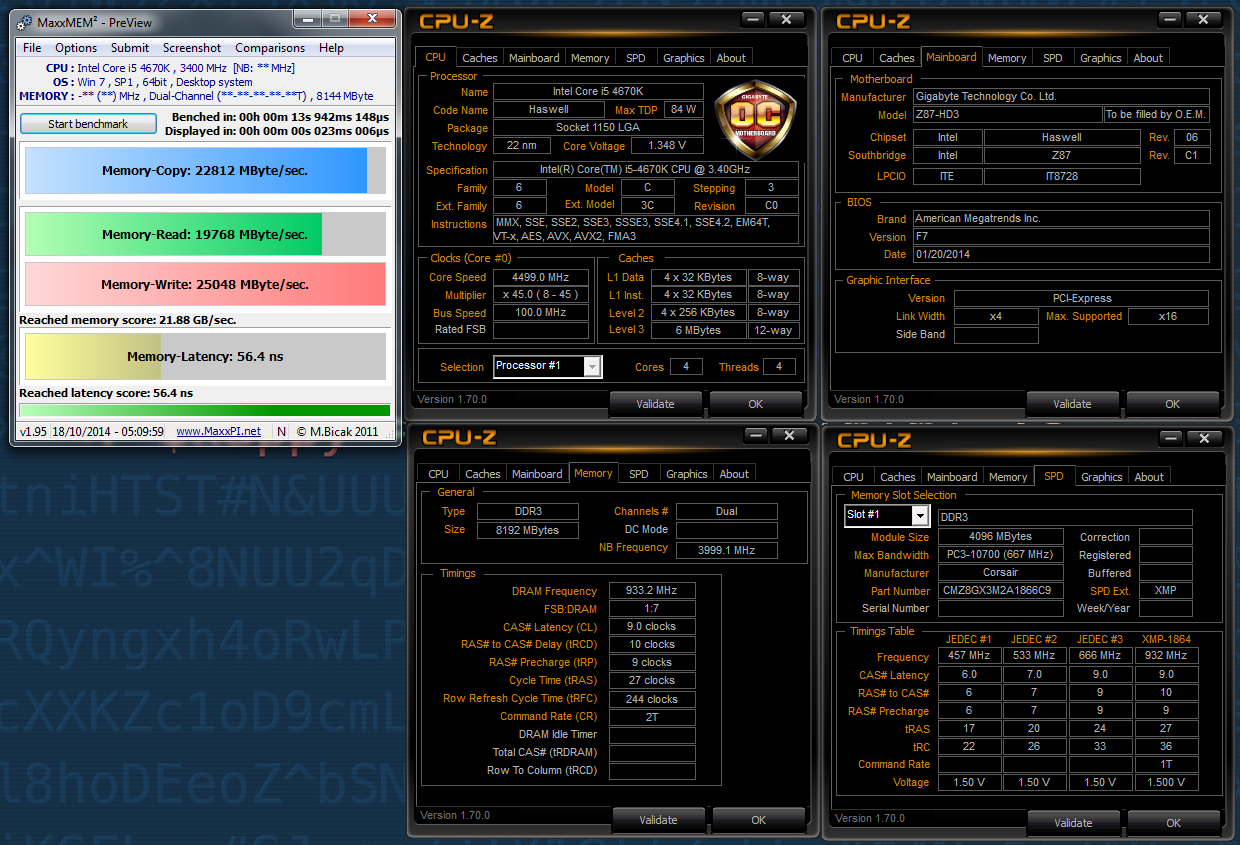Click the NB Frequency value 3999.1 MHz
This screenshot has width=1240, height=845.
(726, 550)
